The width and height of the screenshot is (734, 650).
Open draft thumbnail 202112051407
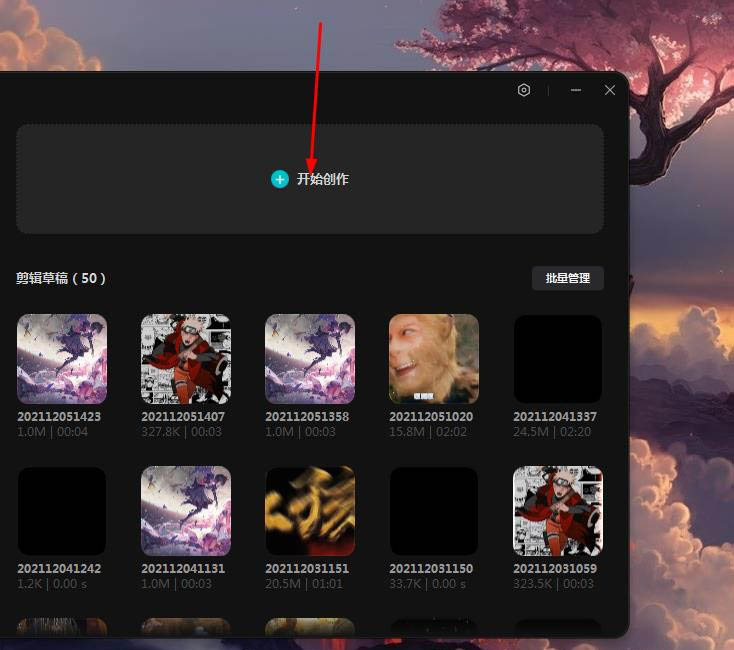click(x=186, y=359)
